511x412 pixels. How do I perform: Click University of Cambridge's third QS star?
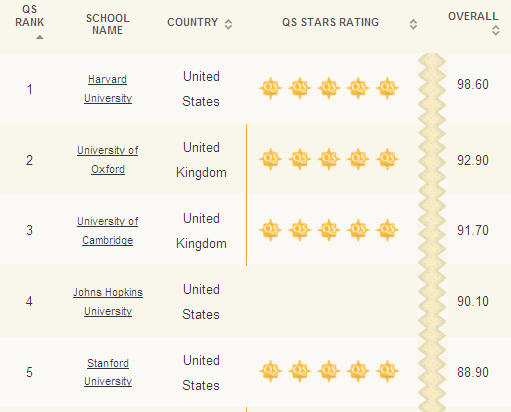click(329, 230)
